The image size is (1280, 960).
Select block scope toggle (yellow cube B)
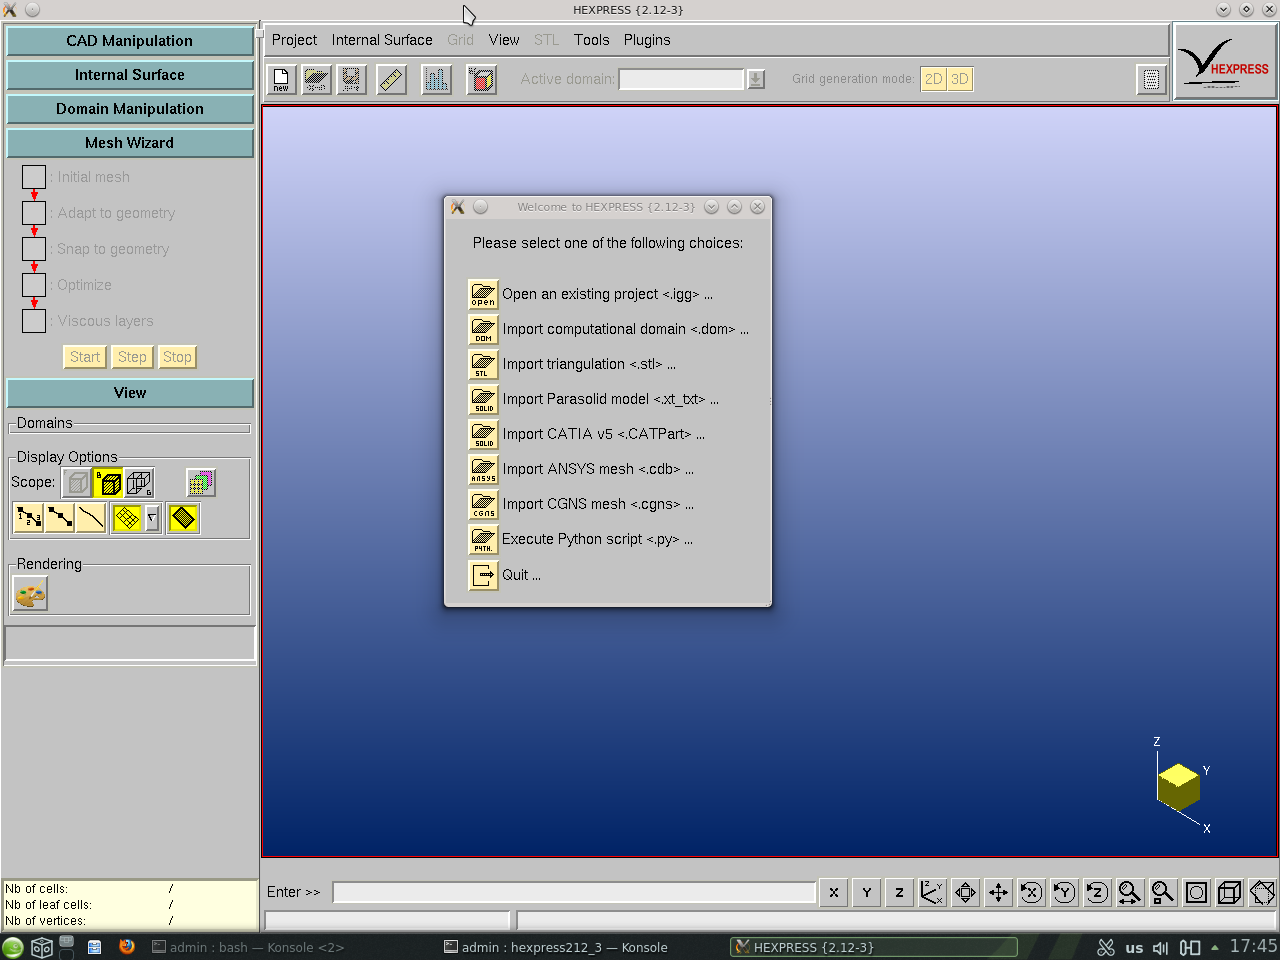pyautogui.click(x=108, y=483)
